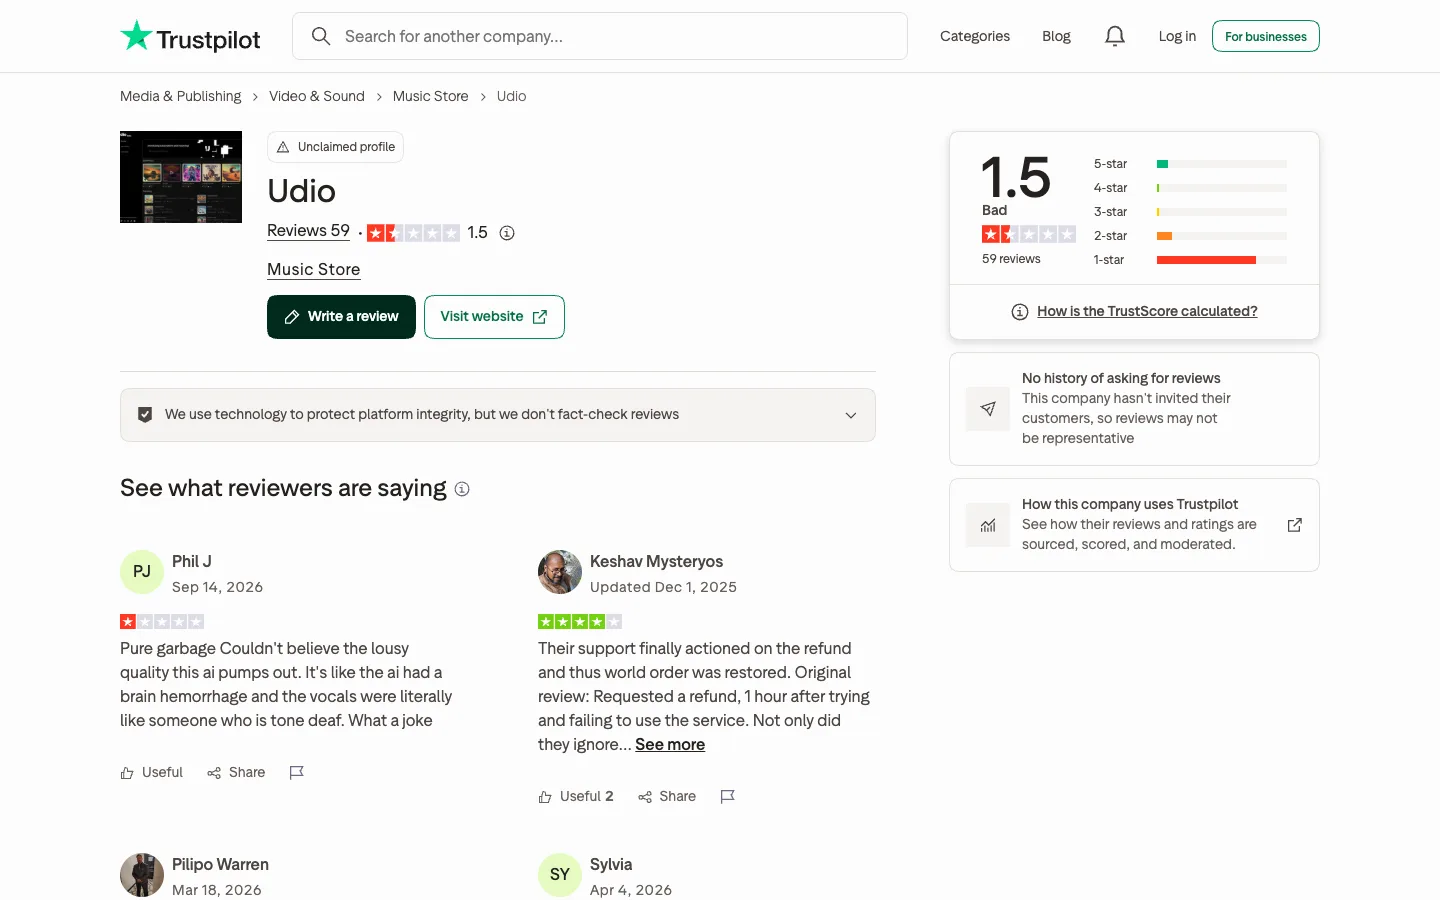Viewport: 1440px width, 900px height.
Task: Mark Phil J's review as Useful
Action: coord(152,772)
